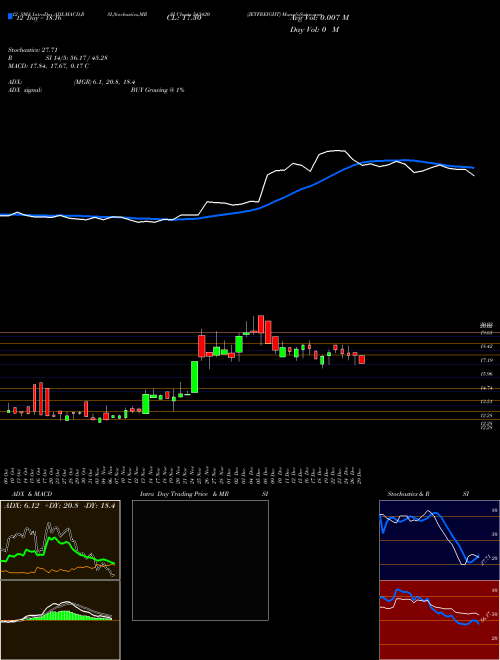Click the red RSI chart panel

pyautogui.click(x=439, y=620)
